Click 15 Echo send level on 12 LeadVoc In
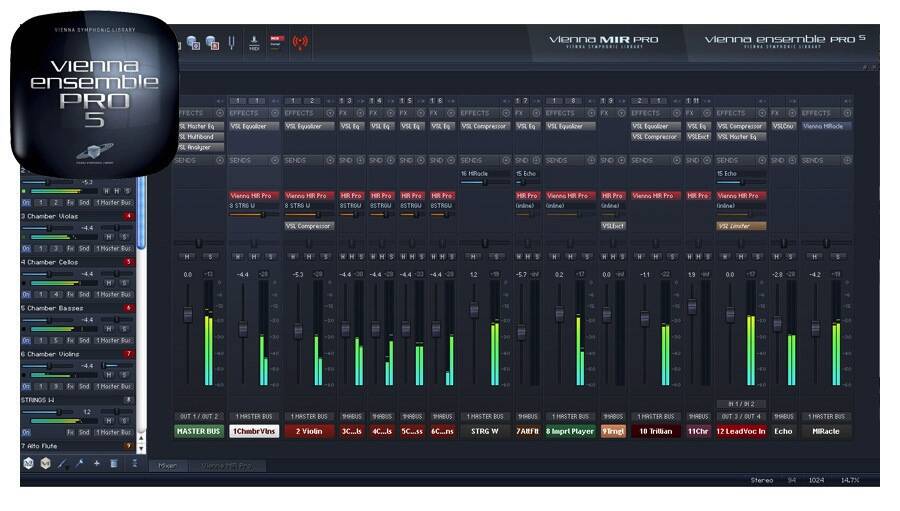900x511 pixels. [x=741, y=183]
